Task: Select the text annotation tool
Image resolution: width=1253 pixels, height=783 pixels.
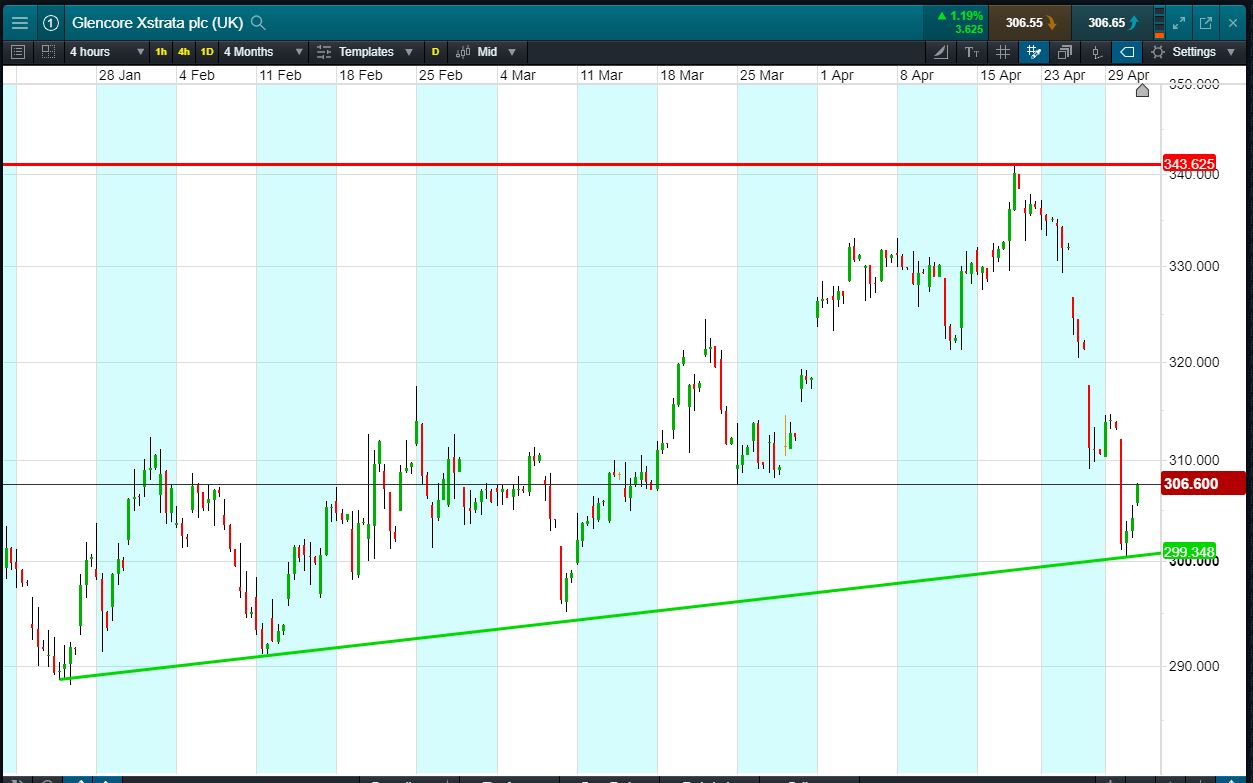Action: click(973, 52)
